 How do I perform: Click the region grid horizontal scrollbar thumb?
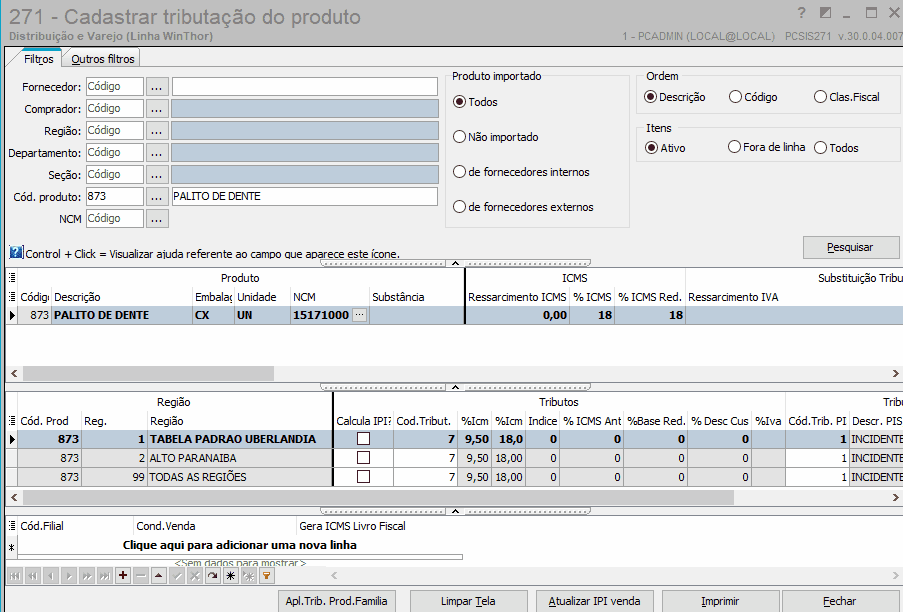(378, 497)
